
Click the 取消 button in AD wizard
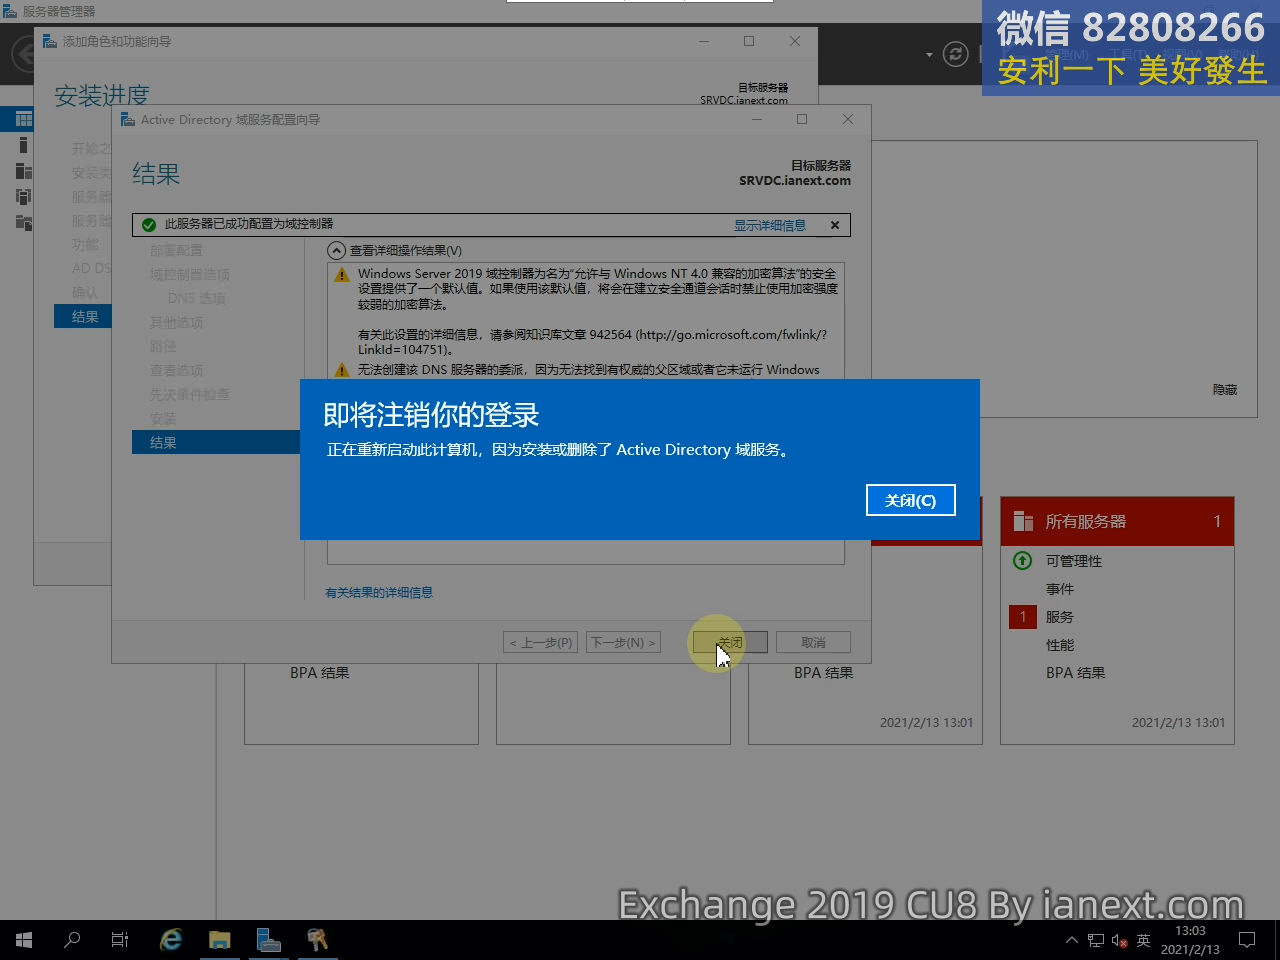point(814,642)
